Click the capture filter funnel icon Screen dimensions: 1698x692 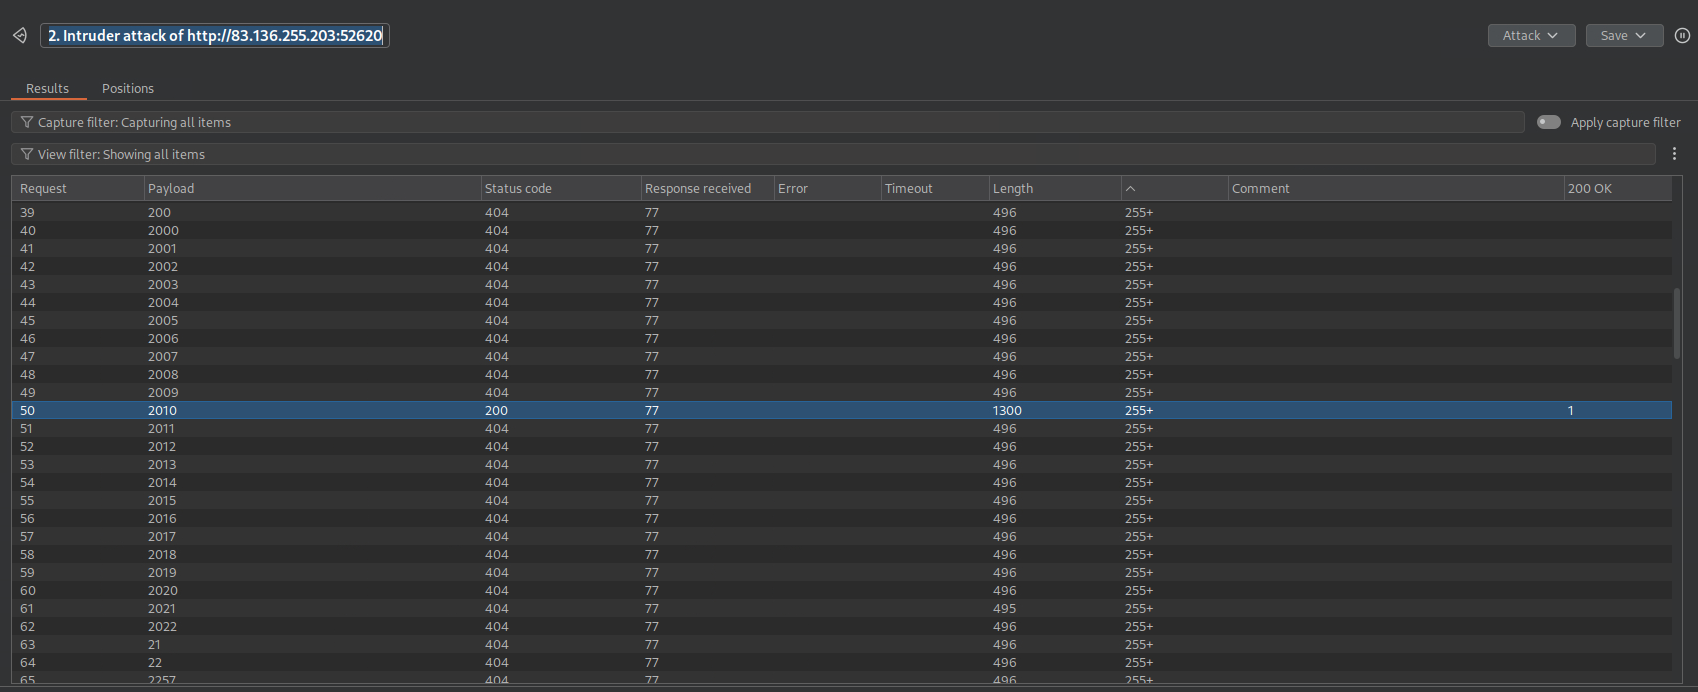pos(27,122)
